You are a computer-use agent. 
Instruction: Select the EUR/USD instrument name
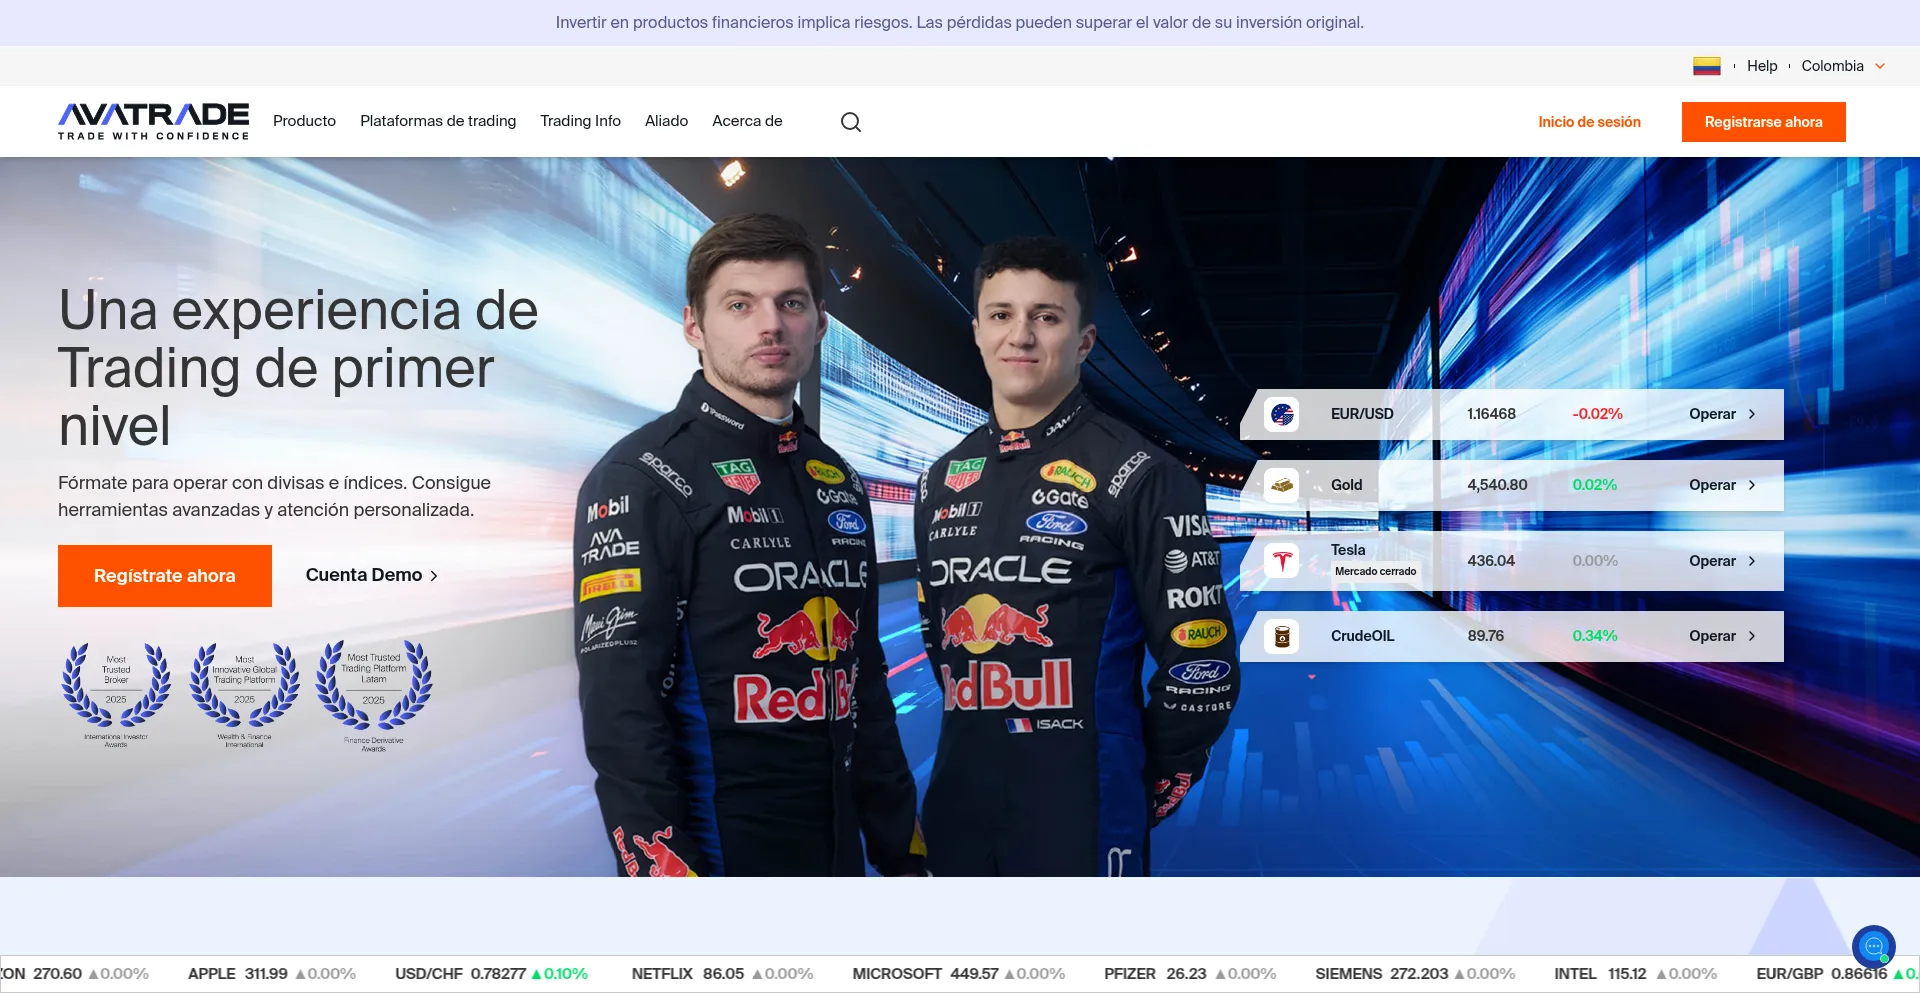pyautogui.click(x=1362, y=414)
